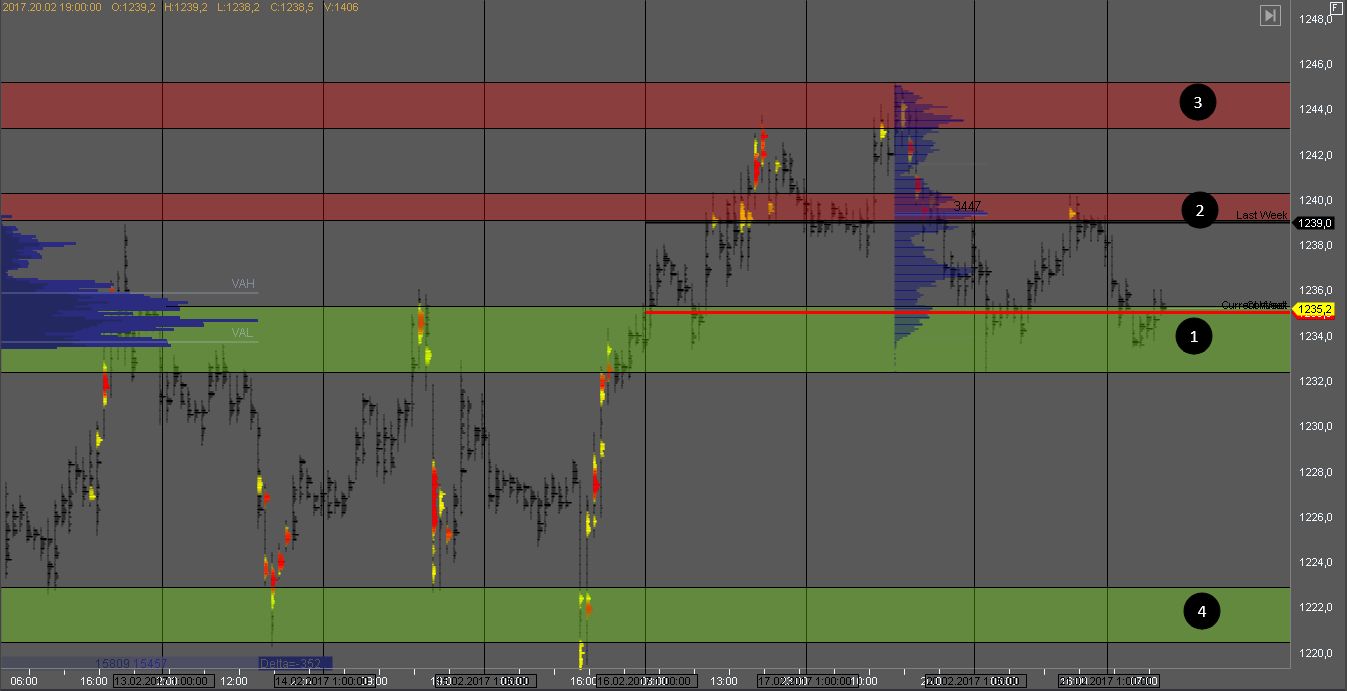
Task: Click the Delta=-352 indicator box
Action: (294, 662)
